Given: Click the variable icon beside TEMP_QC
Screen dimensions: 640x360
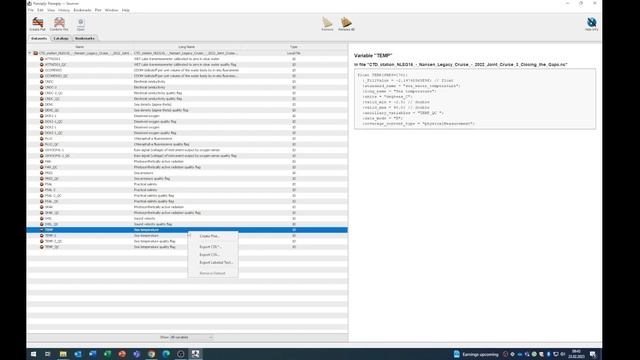Looking at the screenshot, I should (42, 247).
